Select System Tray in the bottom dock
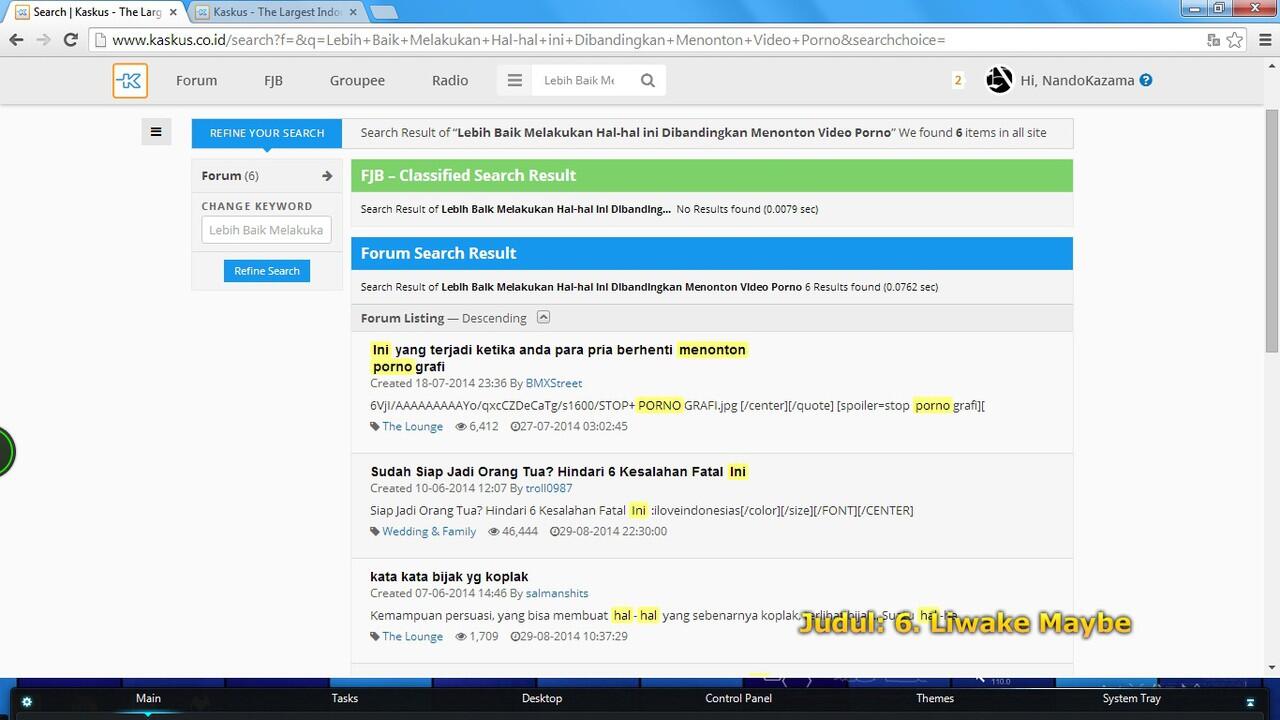1280x720 pixels. click(x=1132, y=698)
